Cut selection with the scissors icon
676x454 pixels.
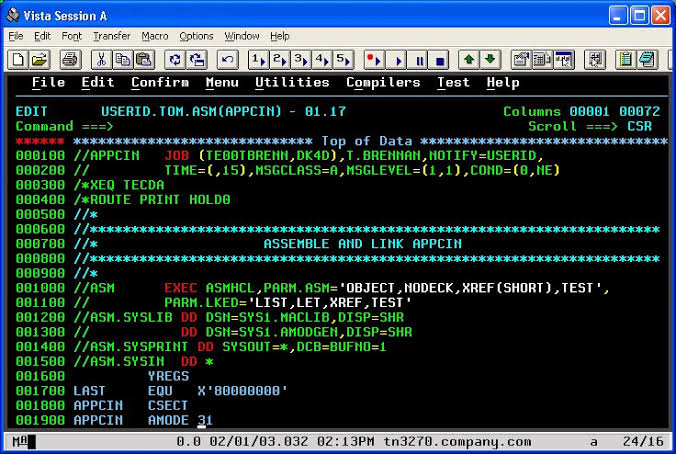[x=102, y=59]
